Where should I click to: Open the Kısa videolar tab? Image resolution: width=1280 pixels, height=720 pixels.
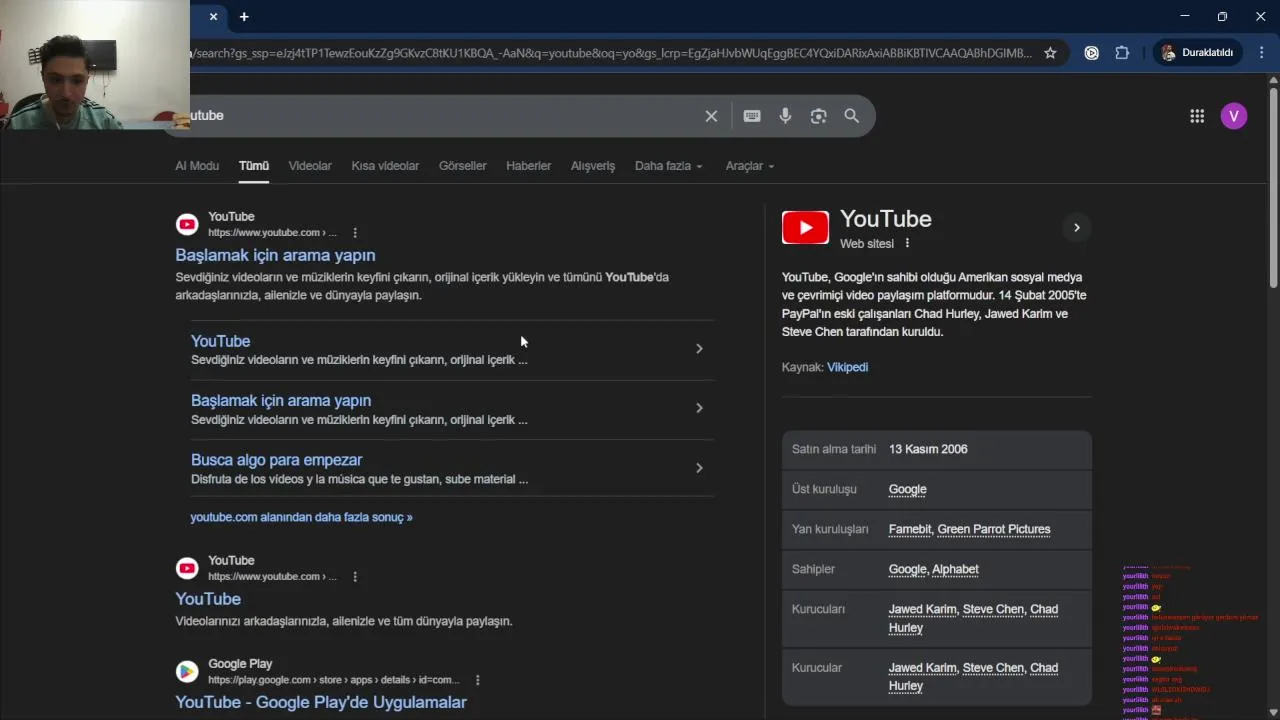(x=385, y=166)
